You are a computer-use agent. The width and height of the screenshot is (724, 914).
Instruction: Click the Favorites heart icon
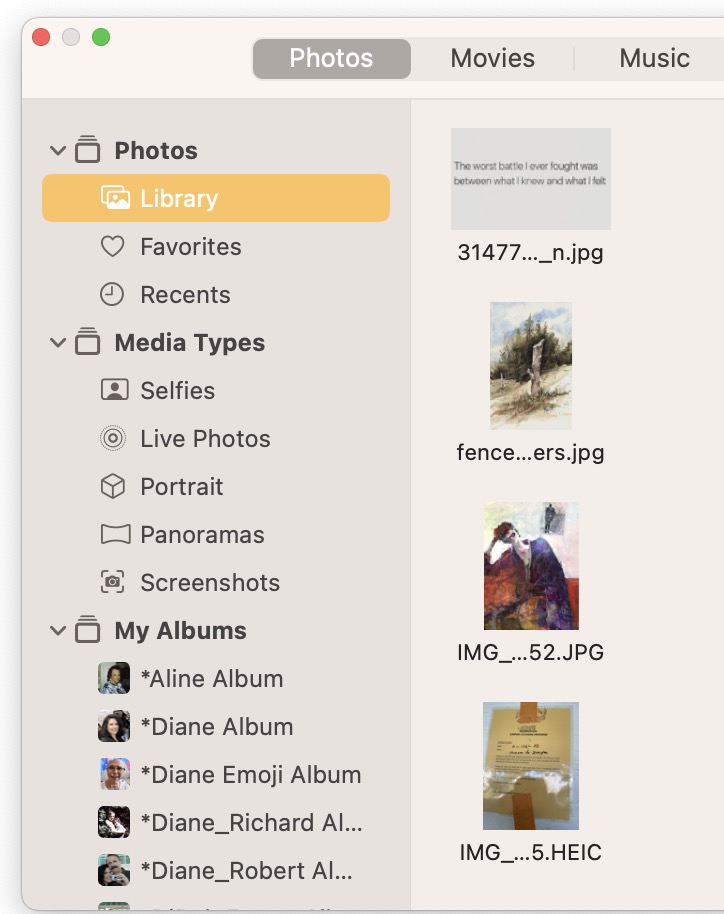[x=113, y=246]
